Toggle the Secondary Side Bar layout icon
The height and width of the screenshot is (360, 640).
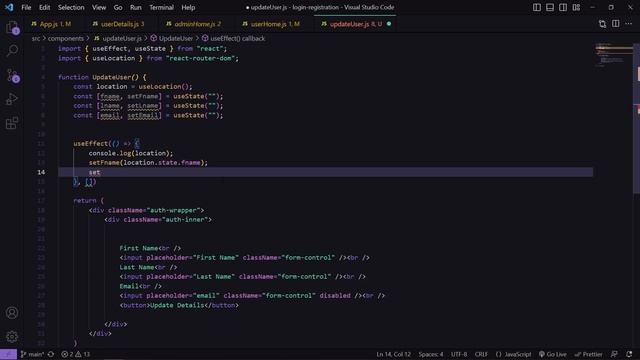563,7
